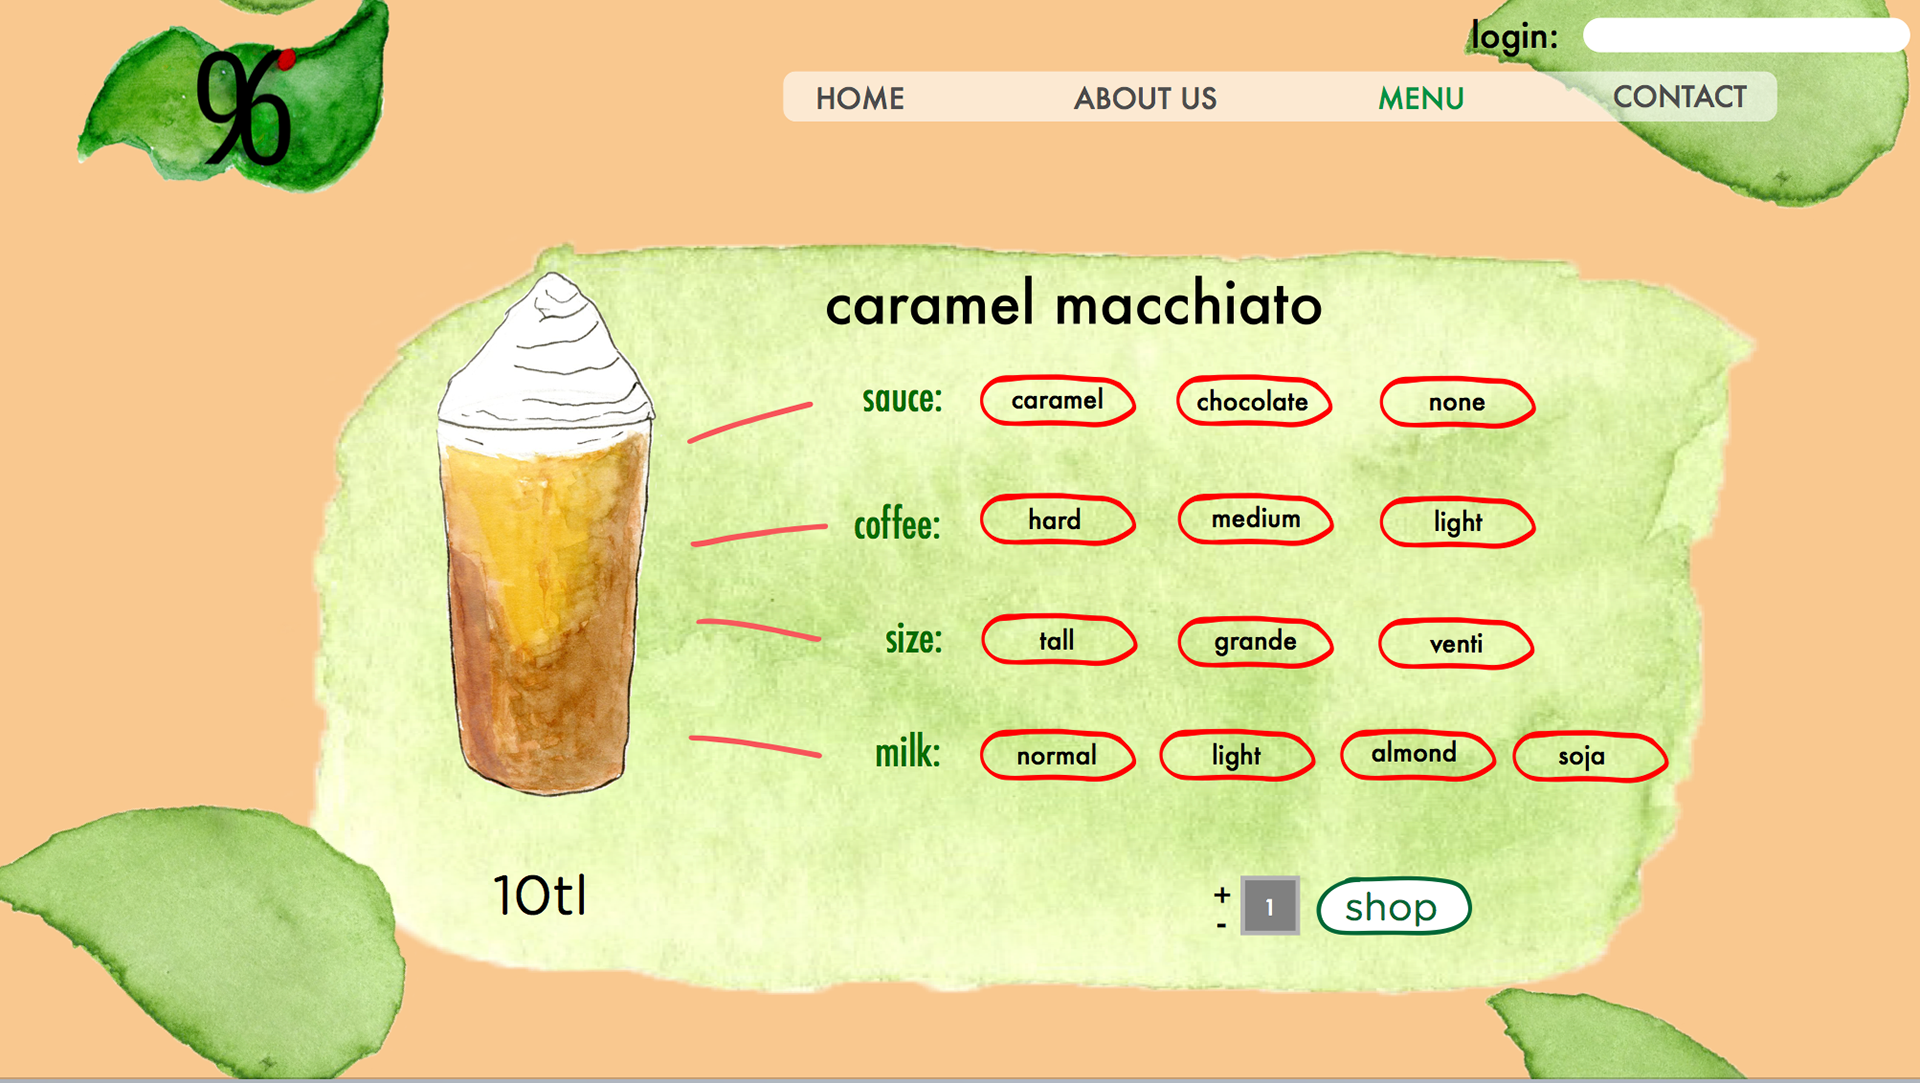Image resolution: width=1920 pixels, height=1083 pixels.
Task: Open the HOME navigation item
Action: tap(860, 98)
